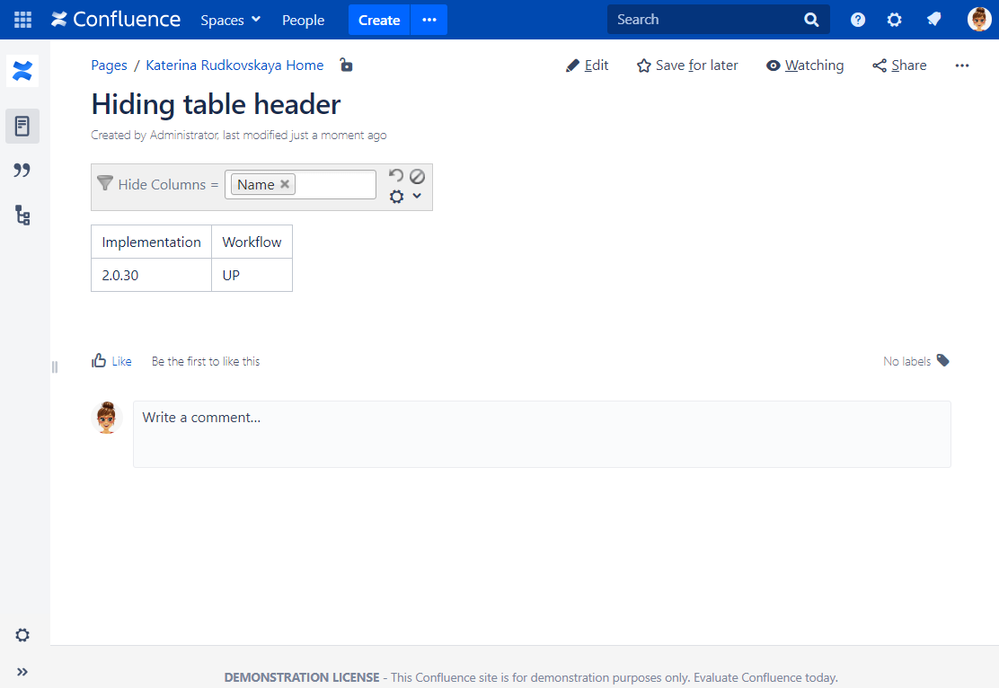Click the clear filters circle-slash icon
Image resolution: width=999 pixels, height=688 pixels.
tap(417, 176)
